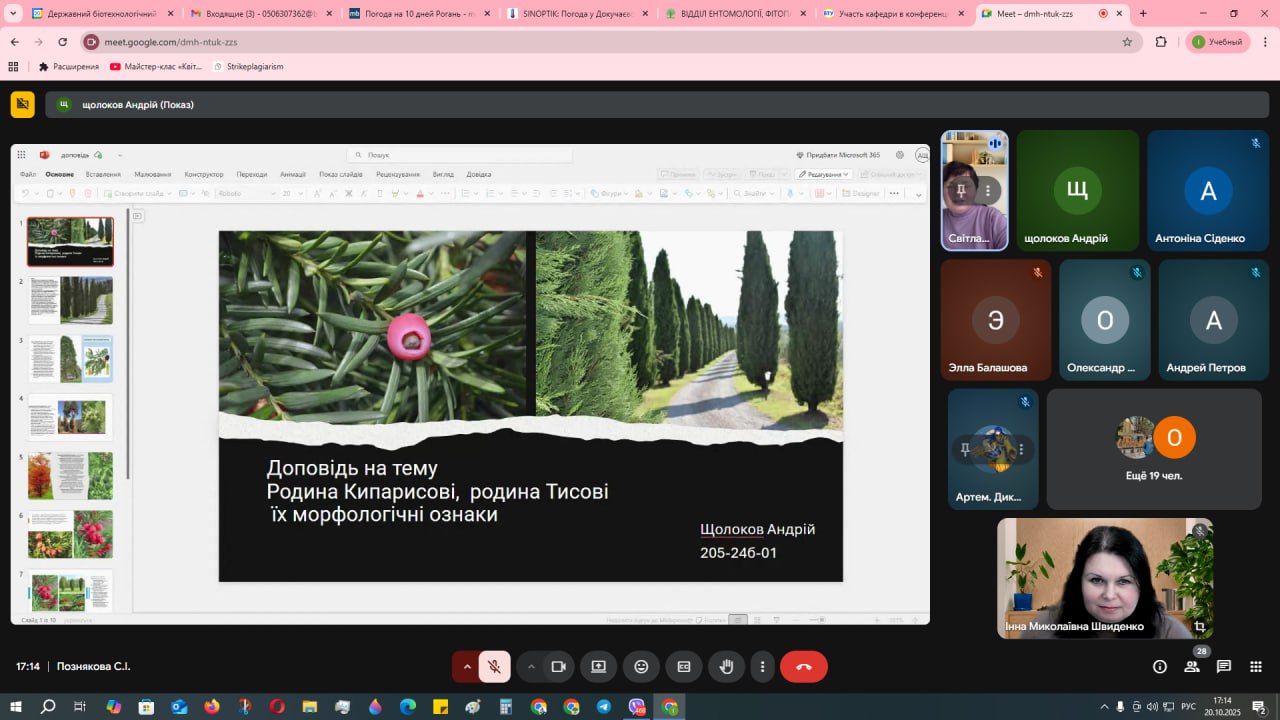This screenshot has width=1280, height=720.
Task: Open the chat with everyone panel
Action: pyautogui.click(x=1223, y=667)
